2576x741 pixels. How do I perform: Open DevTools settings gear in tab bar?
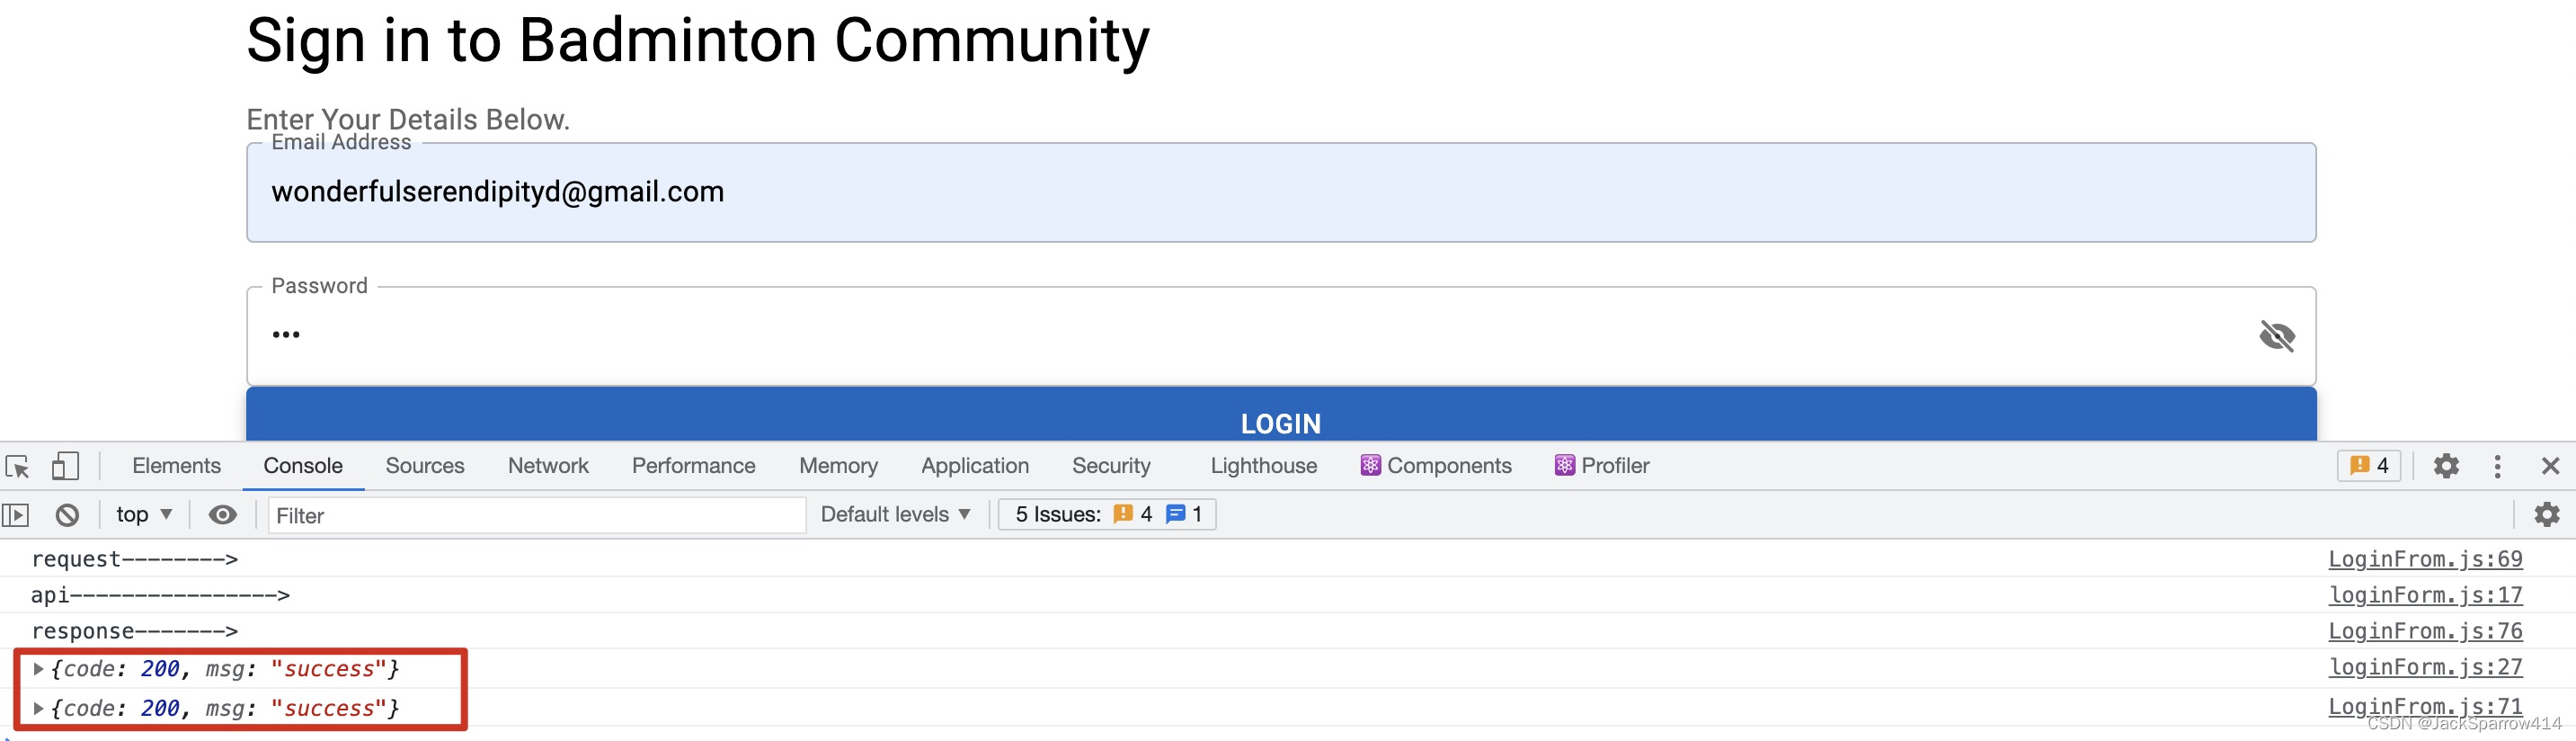click(x=2446, y=466)
